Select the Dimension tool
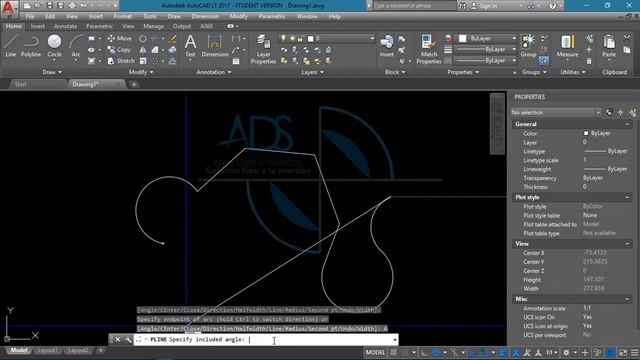 [x=215, y=46]
